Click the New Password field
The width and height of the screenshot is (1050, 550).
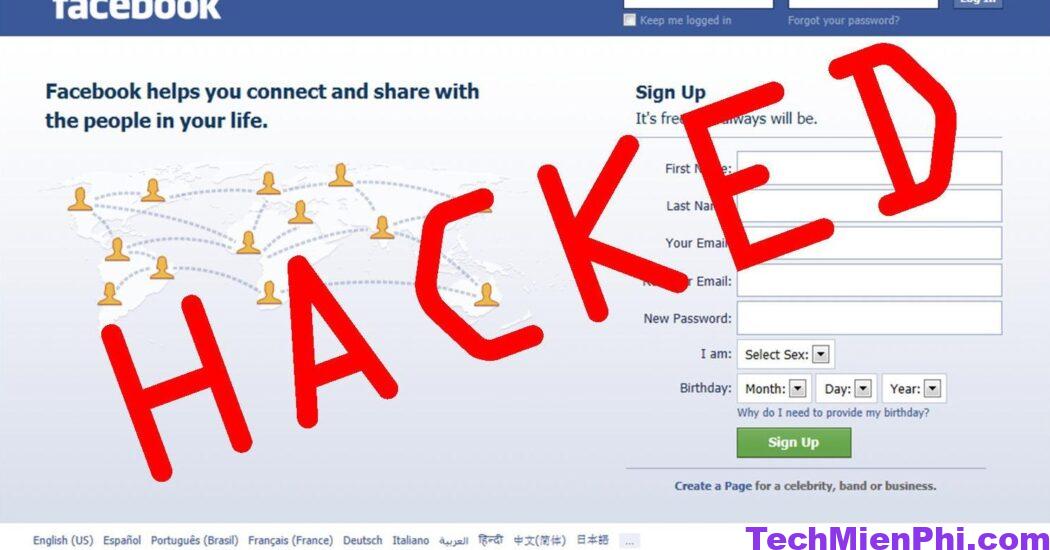[869, 318]
